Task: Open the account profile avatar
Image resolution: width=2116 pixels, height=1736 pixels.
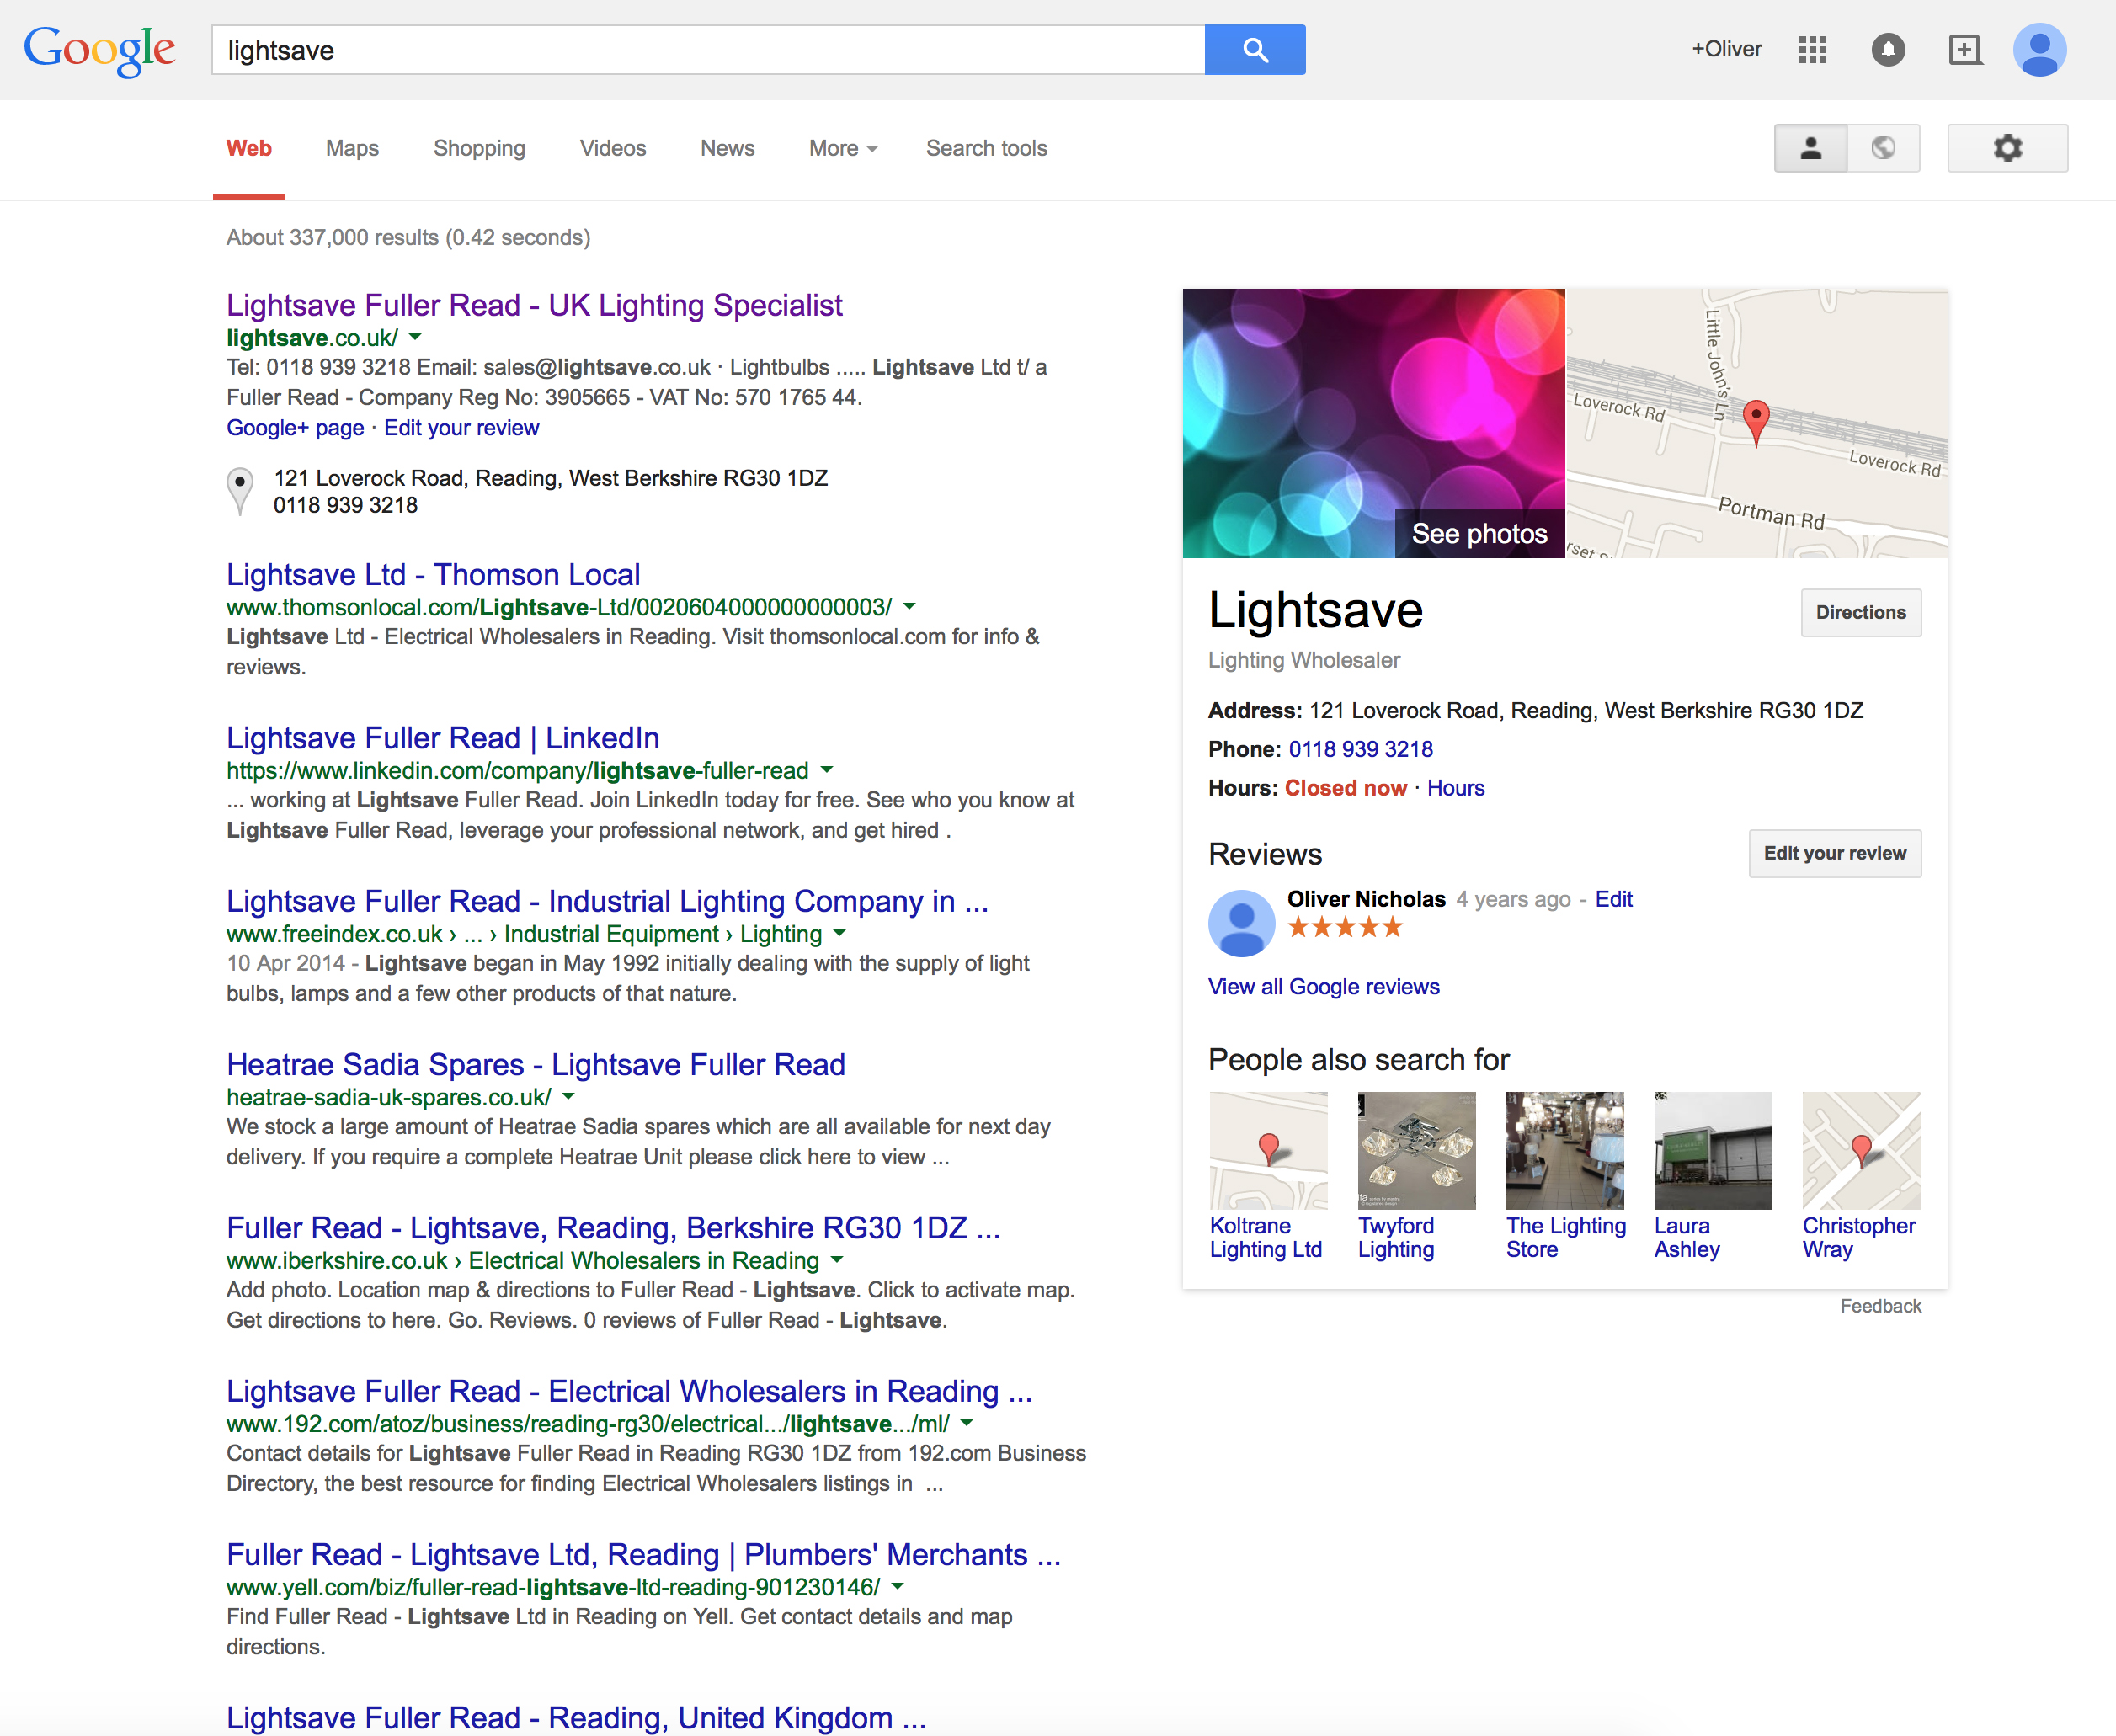Action: click(2039, 50)
